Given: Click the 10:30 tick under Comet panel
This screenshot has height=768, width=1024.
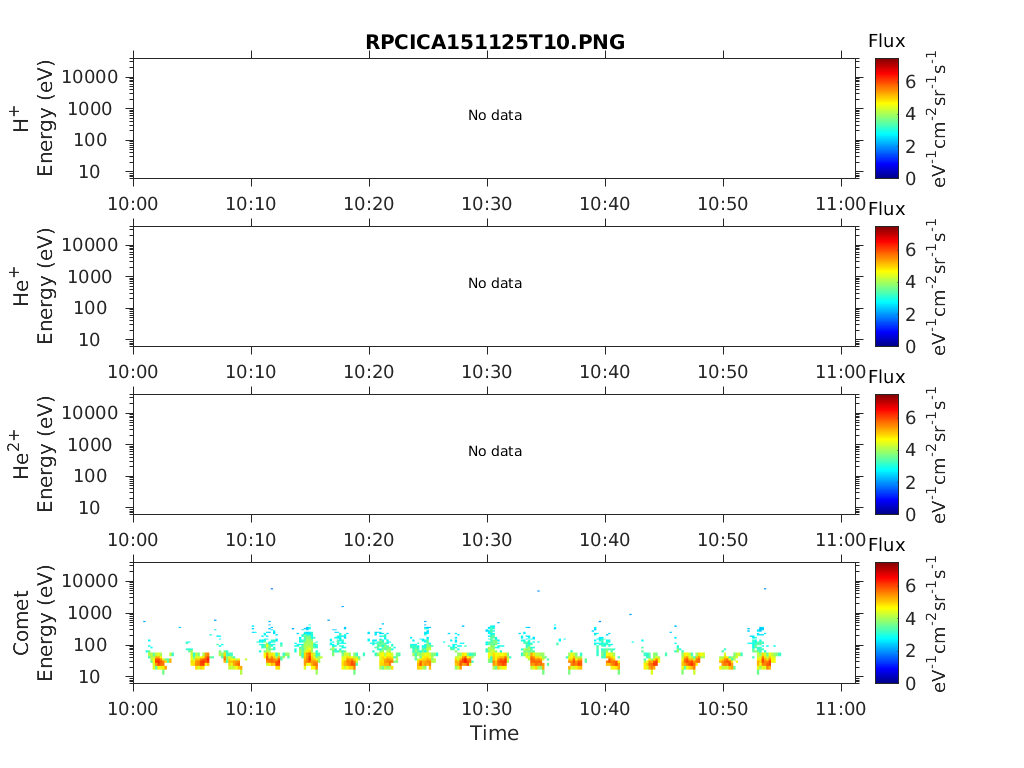Looking at the screenshot, I should point(487,709).
